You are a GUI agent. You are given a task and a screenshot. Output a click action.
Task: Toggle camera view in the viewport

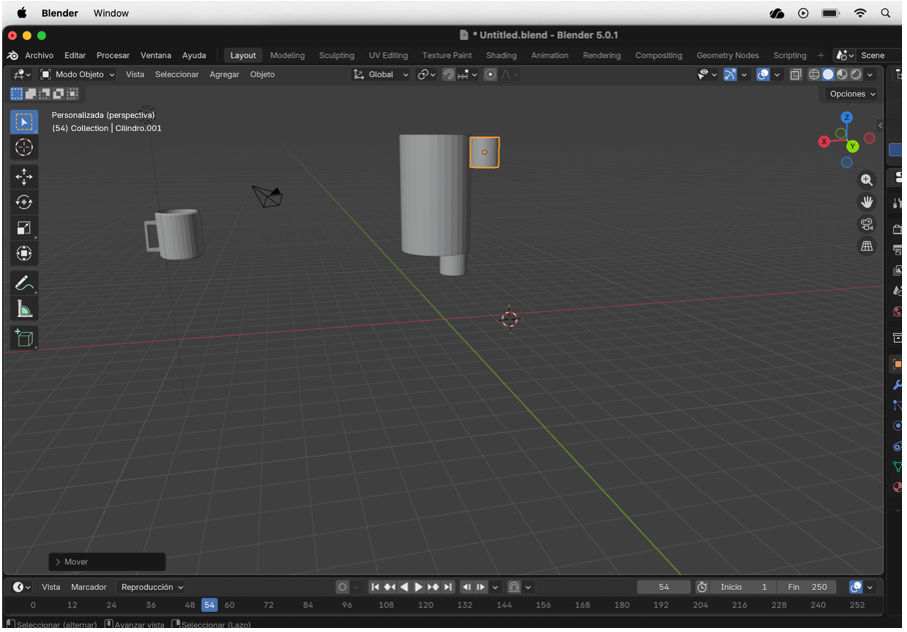[867, 224]
